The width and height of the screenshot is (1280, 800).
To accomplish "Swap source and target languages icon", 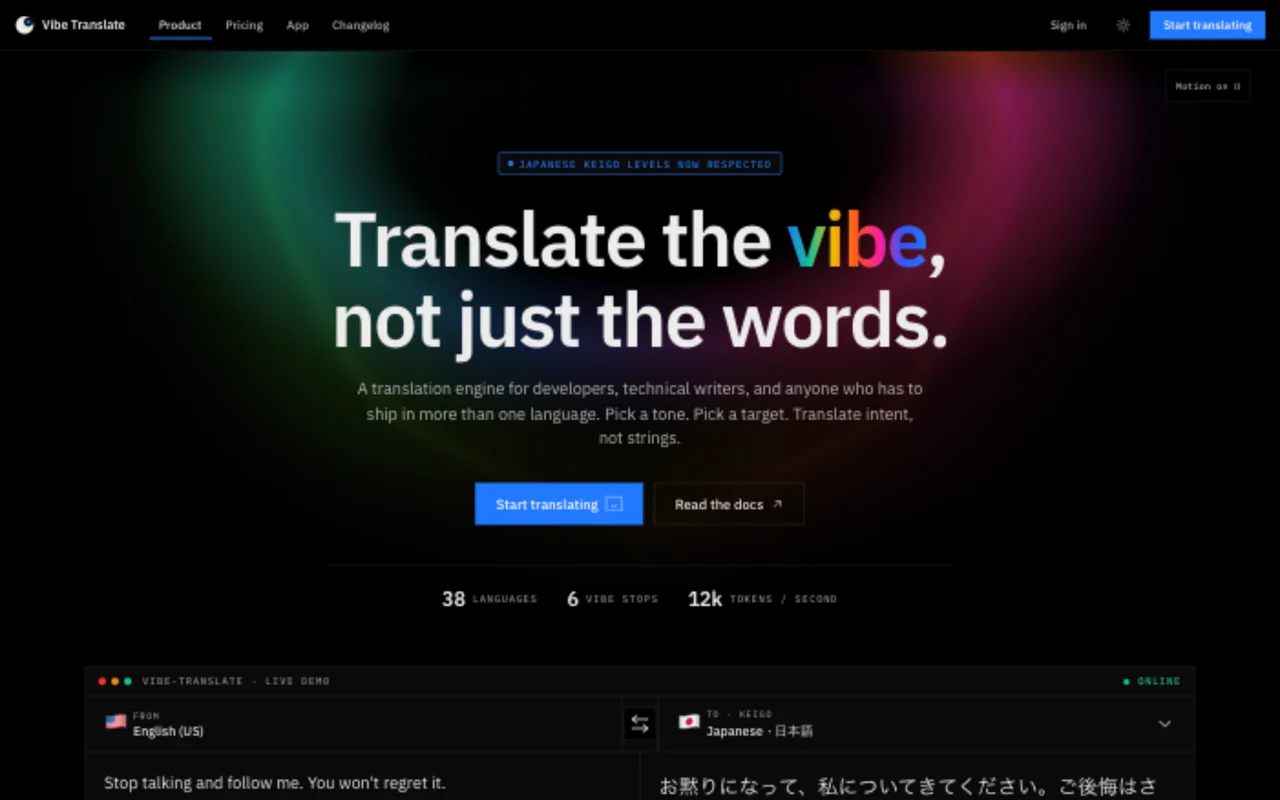I will pos(640,724).
